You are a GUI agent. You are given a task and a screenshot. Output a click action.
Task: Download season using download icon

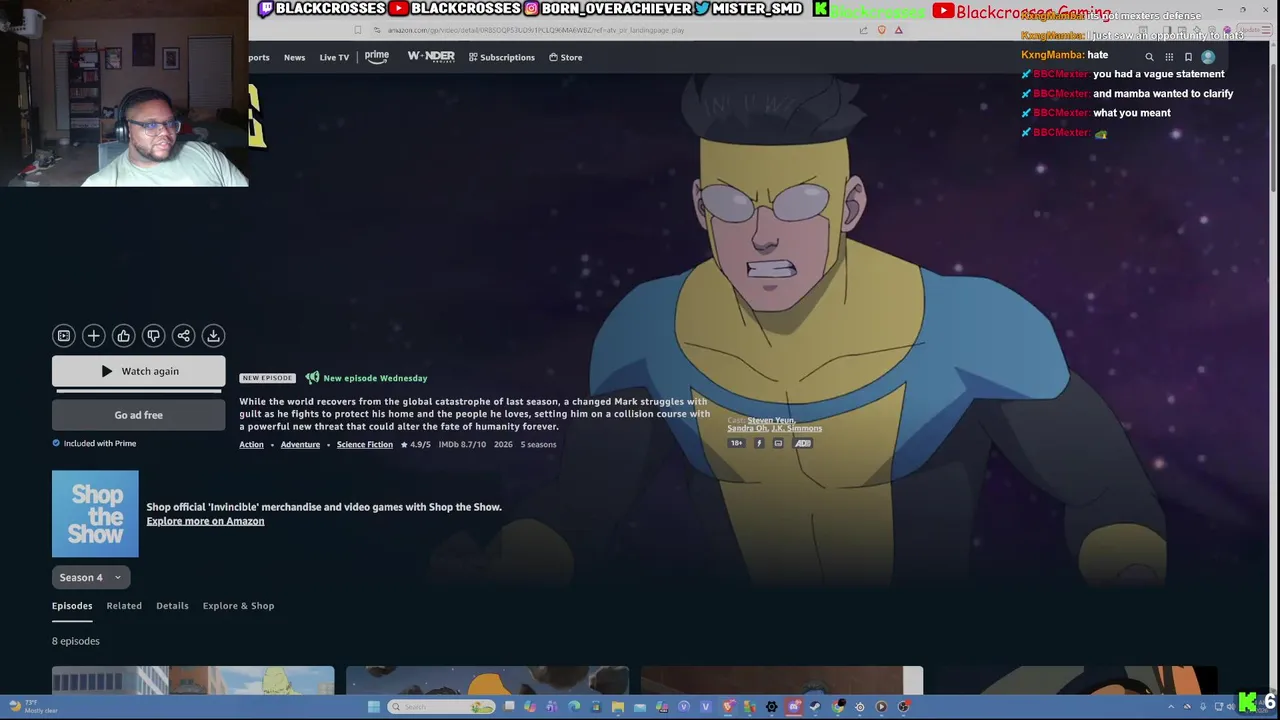pos(213,336)
